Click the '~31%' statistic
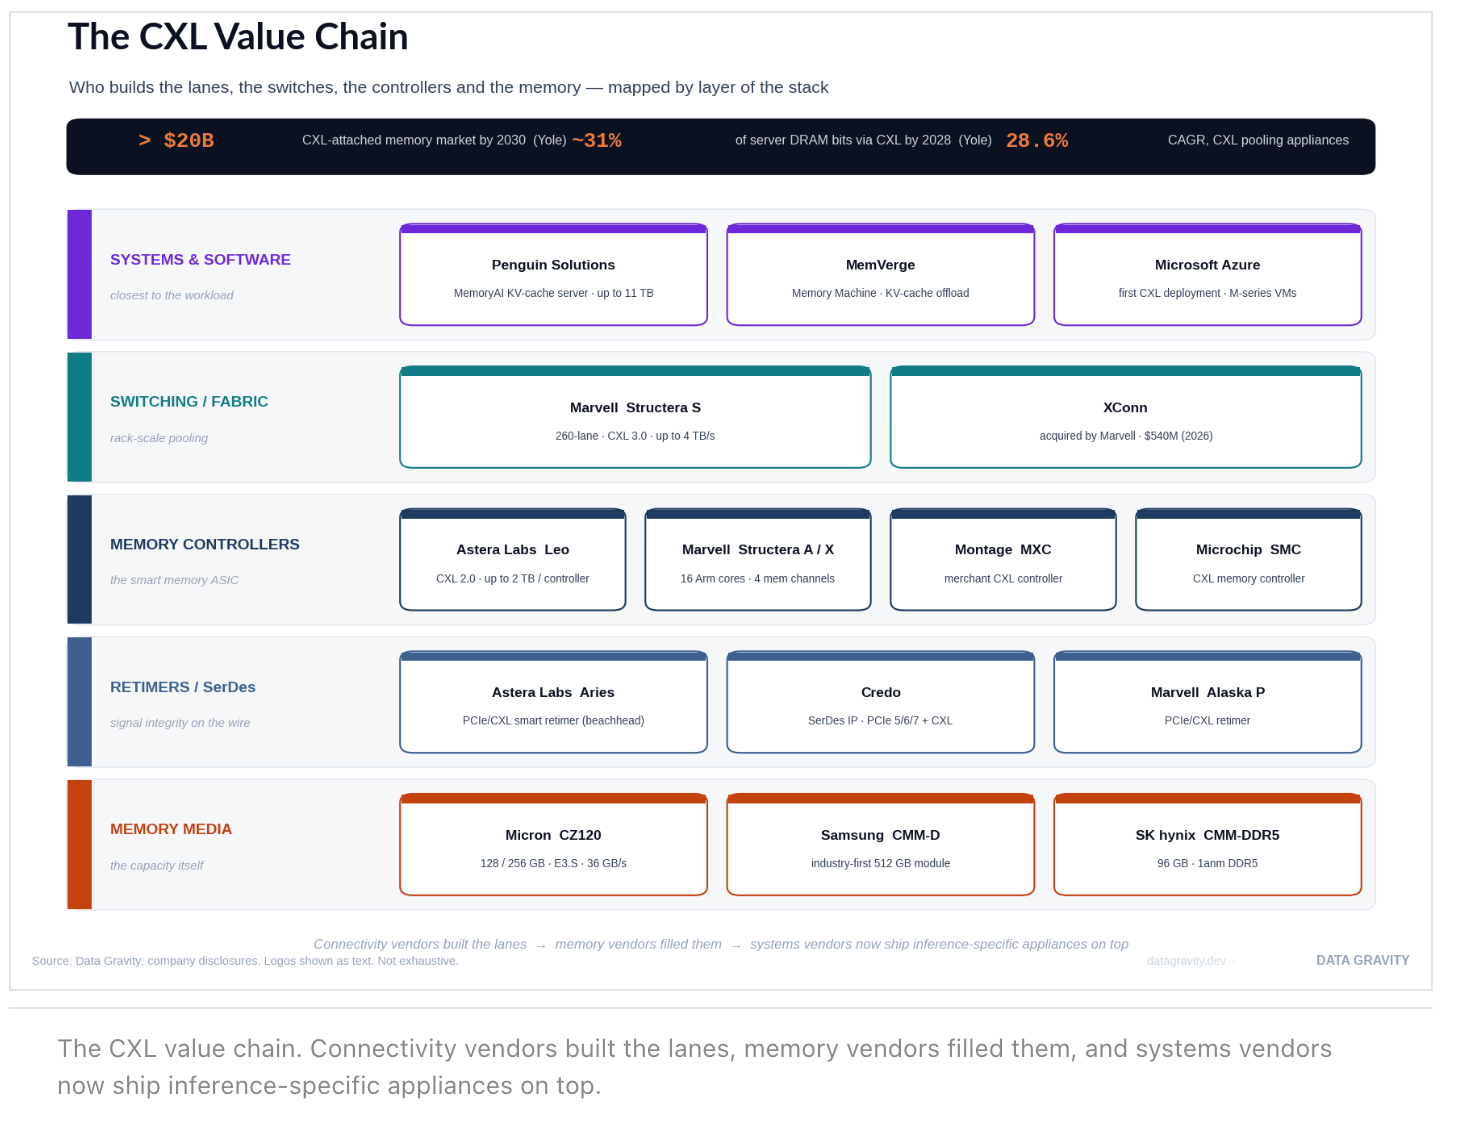Screen dimensions: 1458x1126 [597, 141]
